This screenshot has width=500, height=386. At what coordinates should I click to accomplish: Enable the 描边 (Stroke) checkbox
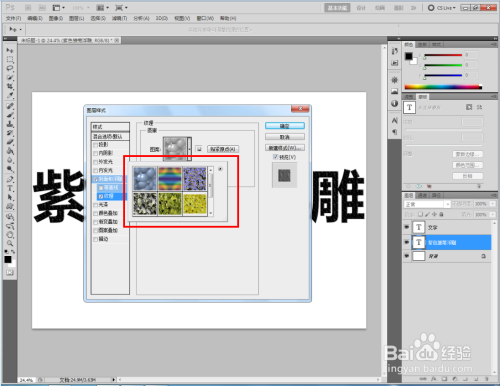(95, 239)
